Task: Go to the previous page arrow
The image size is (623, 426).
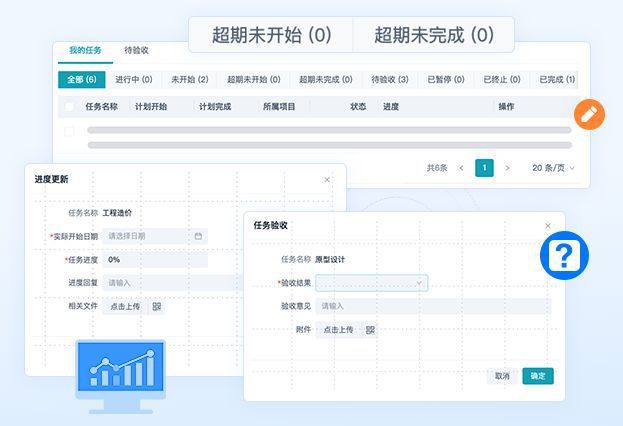Action: 461,168
